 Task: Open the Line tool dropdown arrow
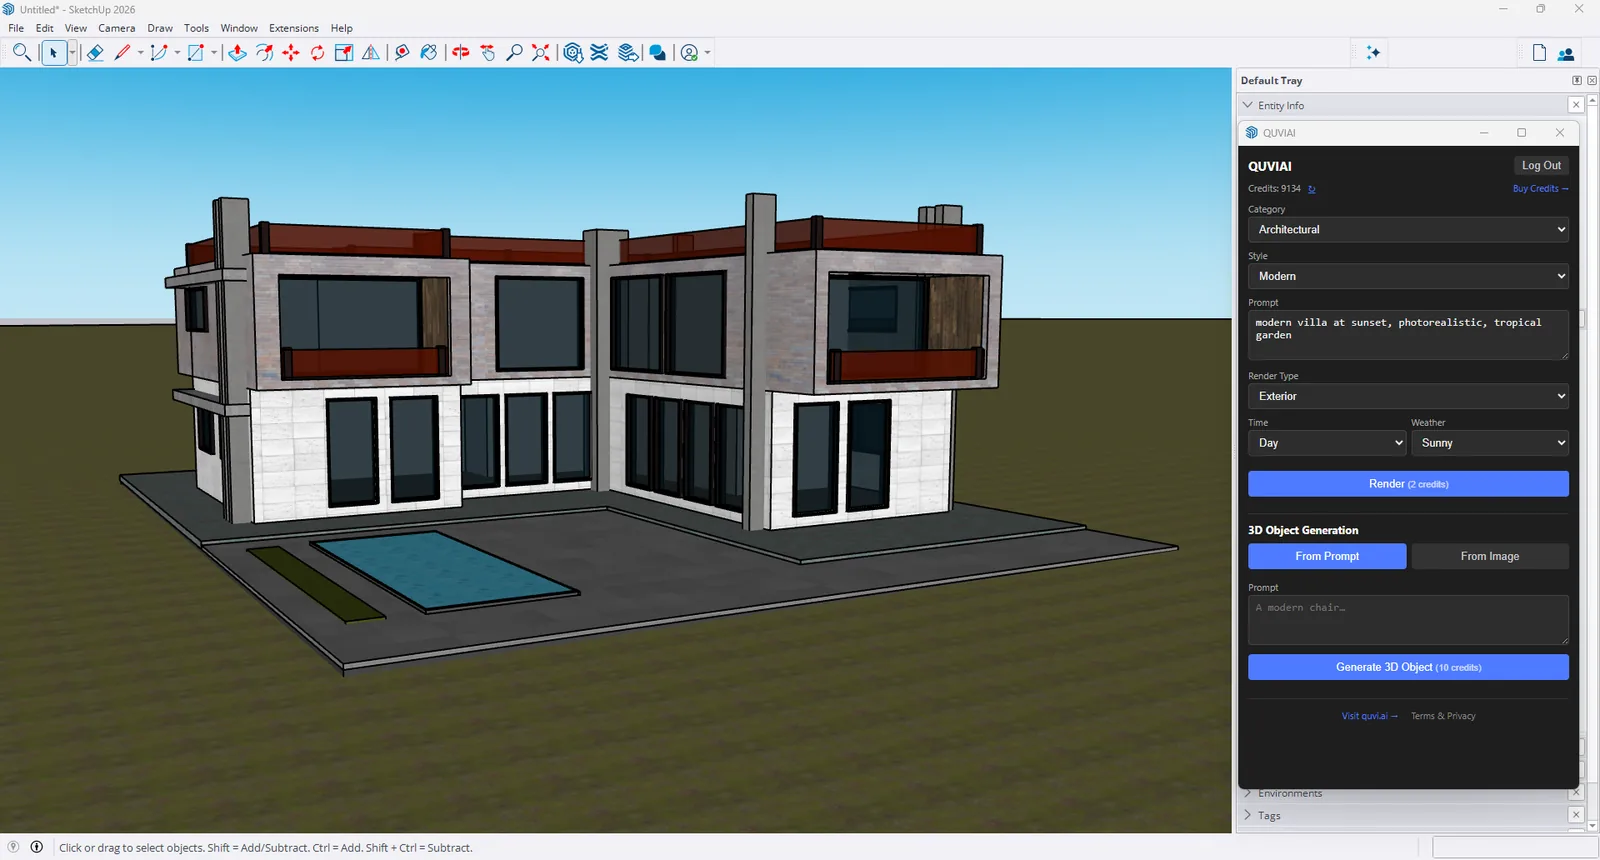point(140,53)
